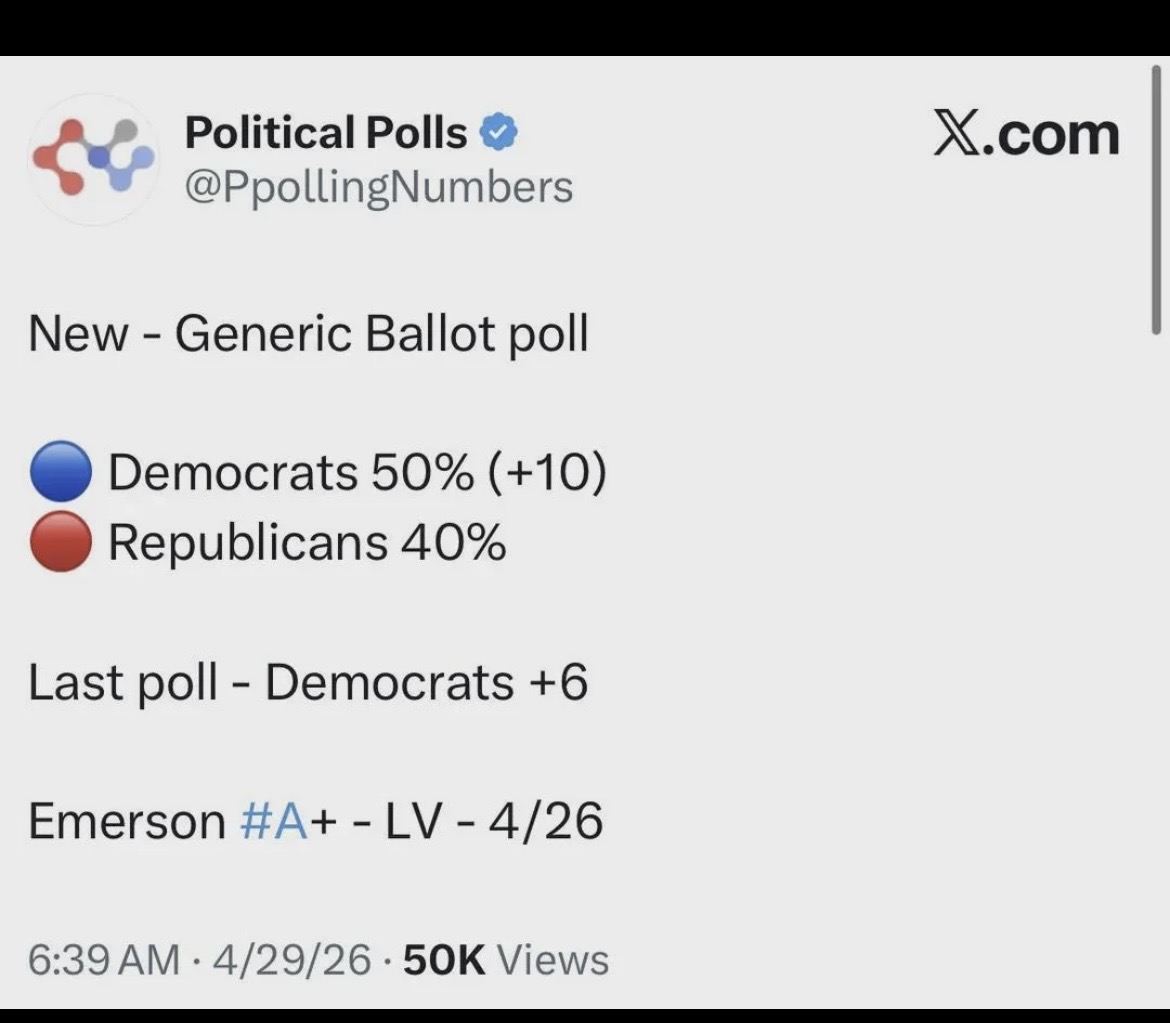Click the "New - Generic Ballot poll" line

(x=308, y=334)
